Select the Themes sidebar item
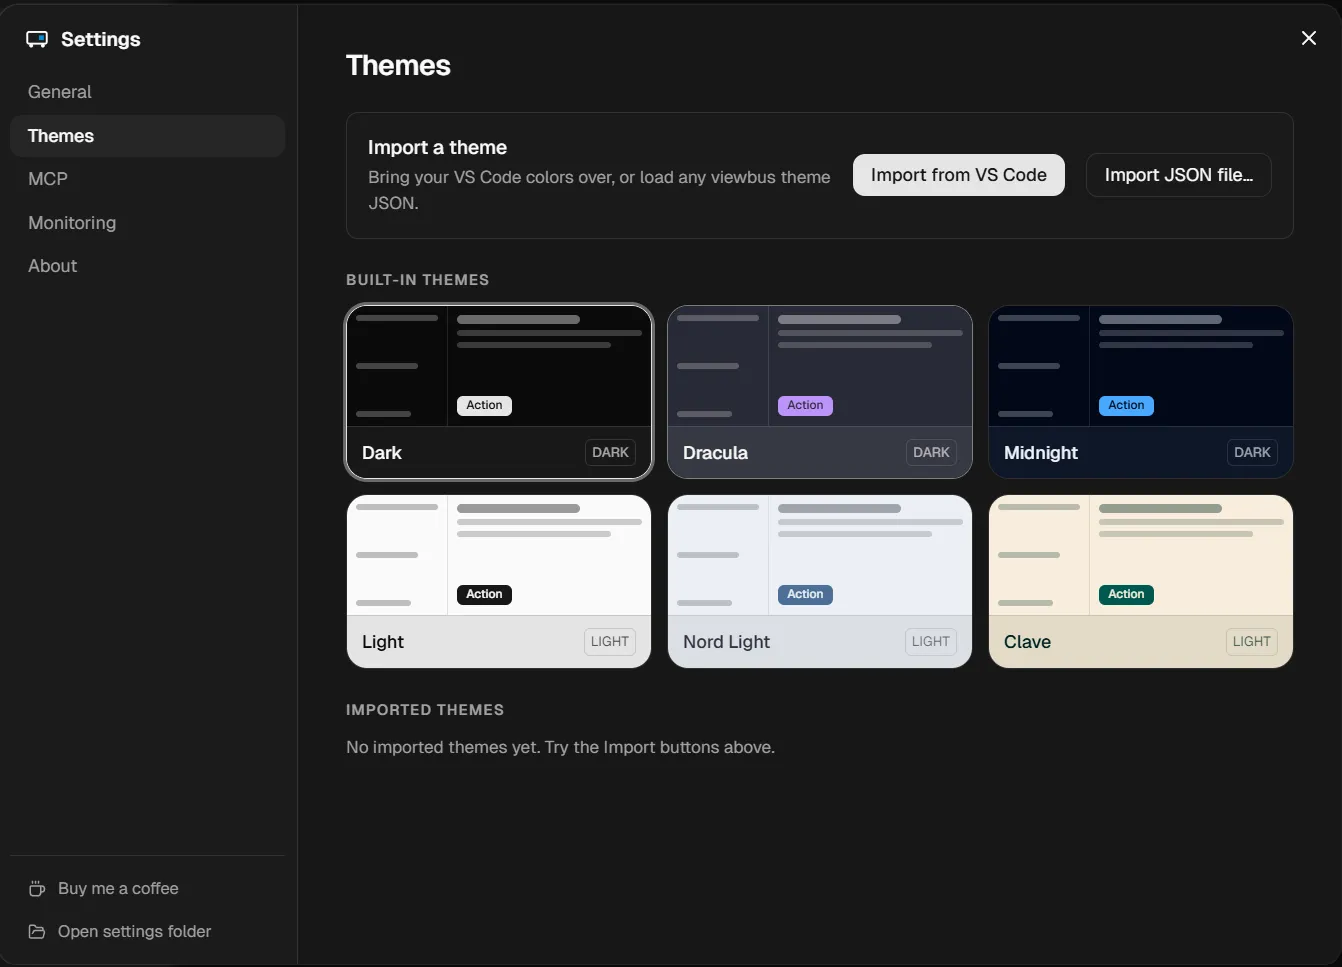Image resolution: width=1342 pixels, height=967 pixels. [148, 136]
